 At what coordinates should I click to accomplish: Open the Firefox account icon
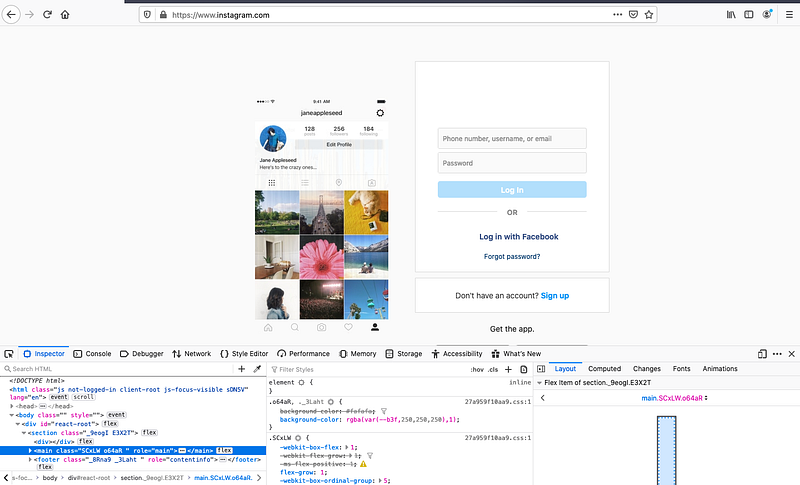coord(767,15)
